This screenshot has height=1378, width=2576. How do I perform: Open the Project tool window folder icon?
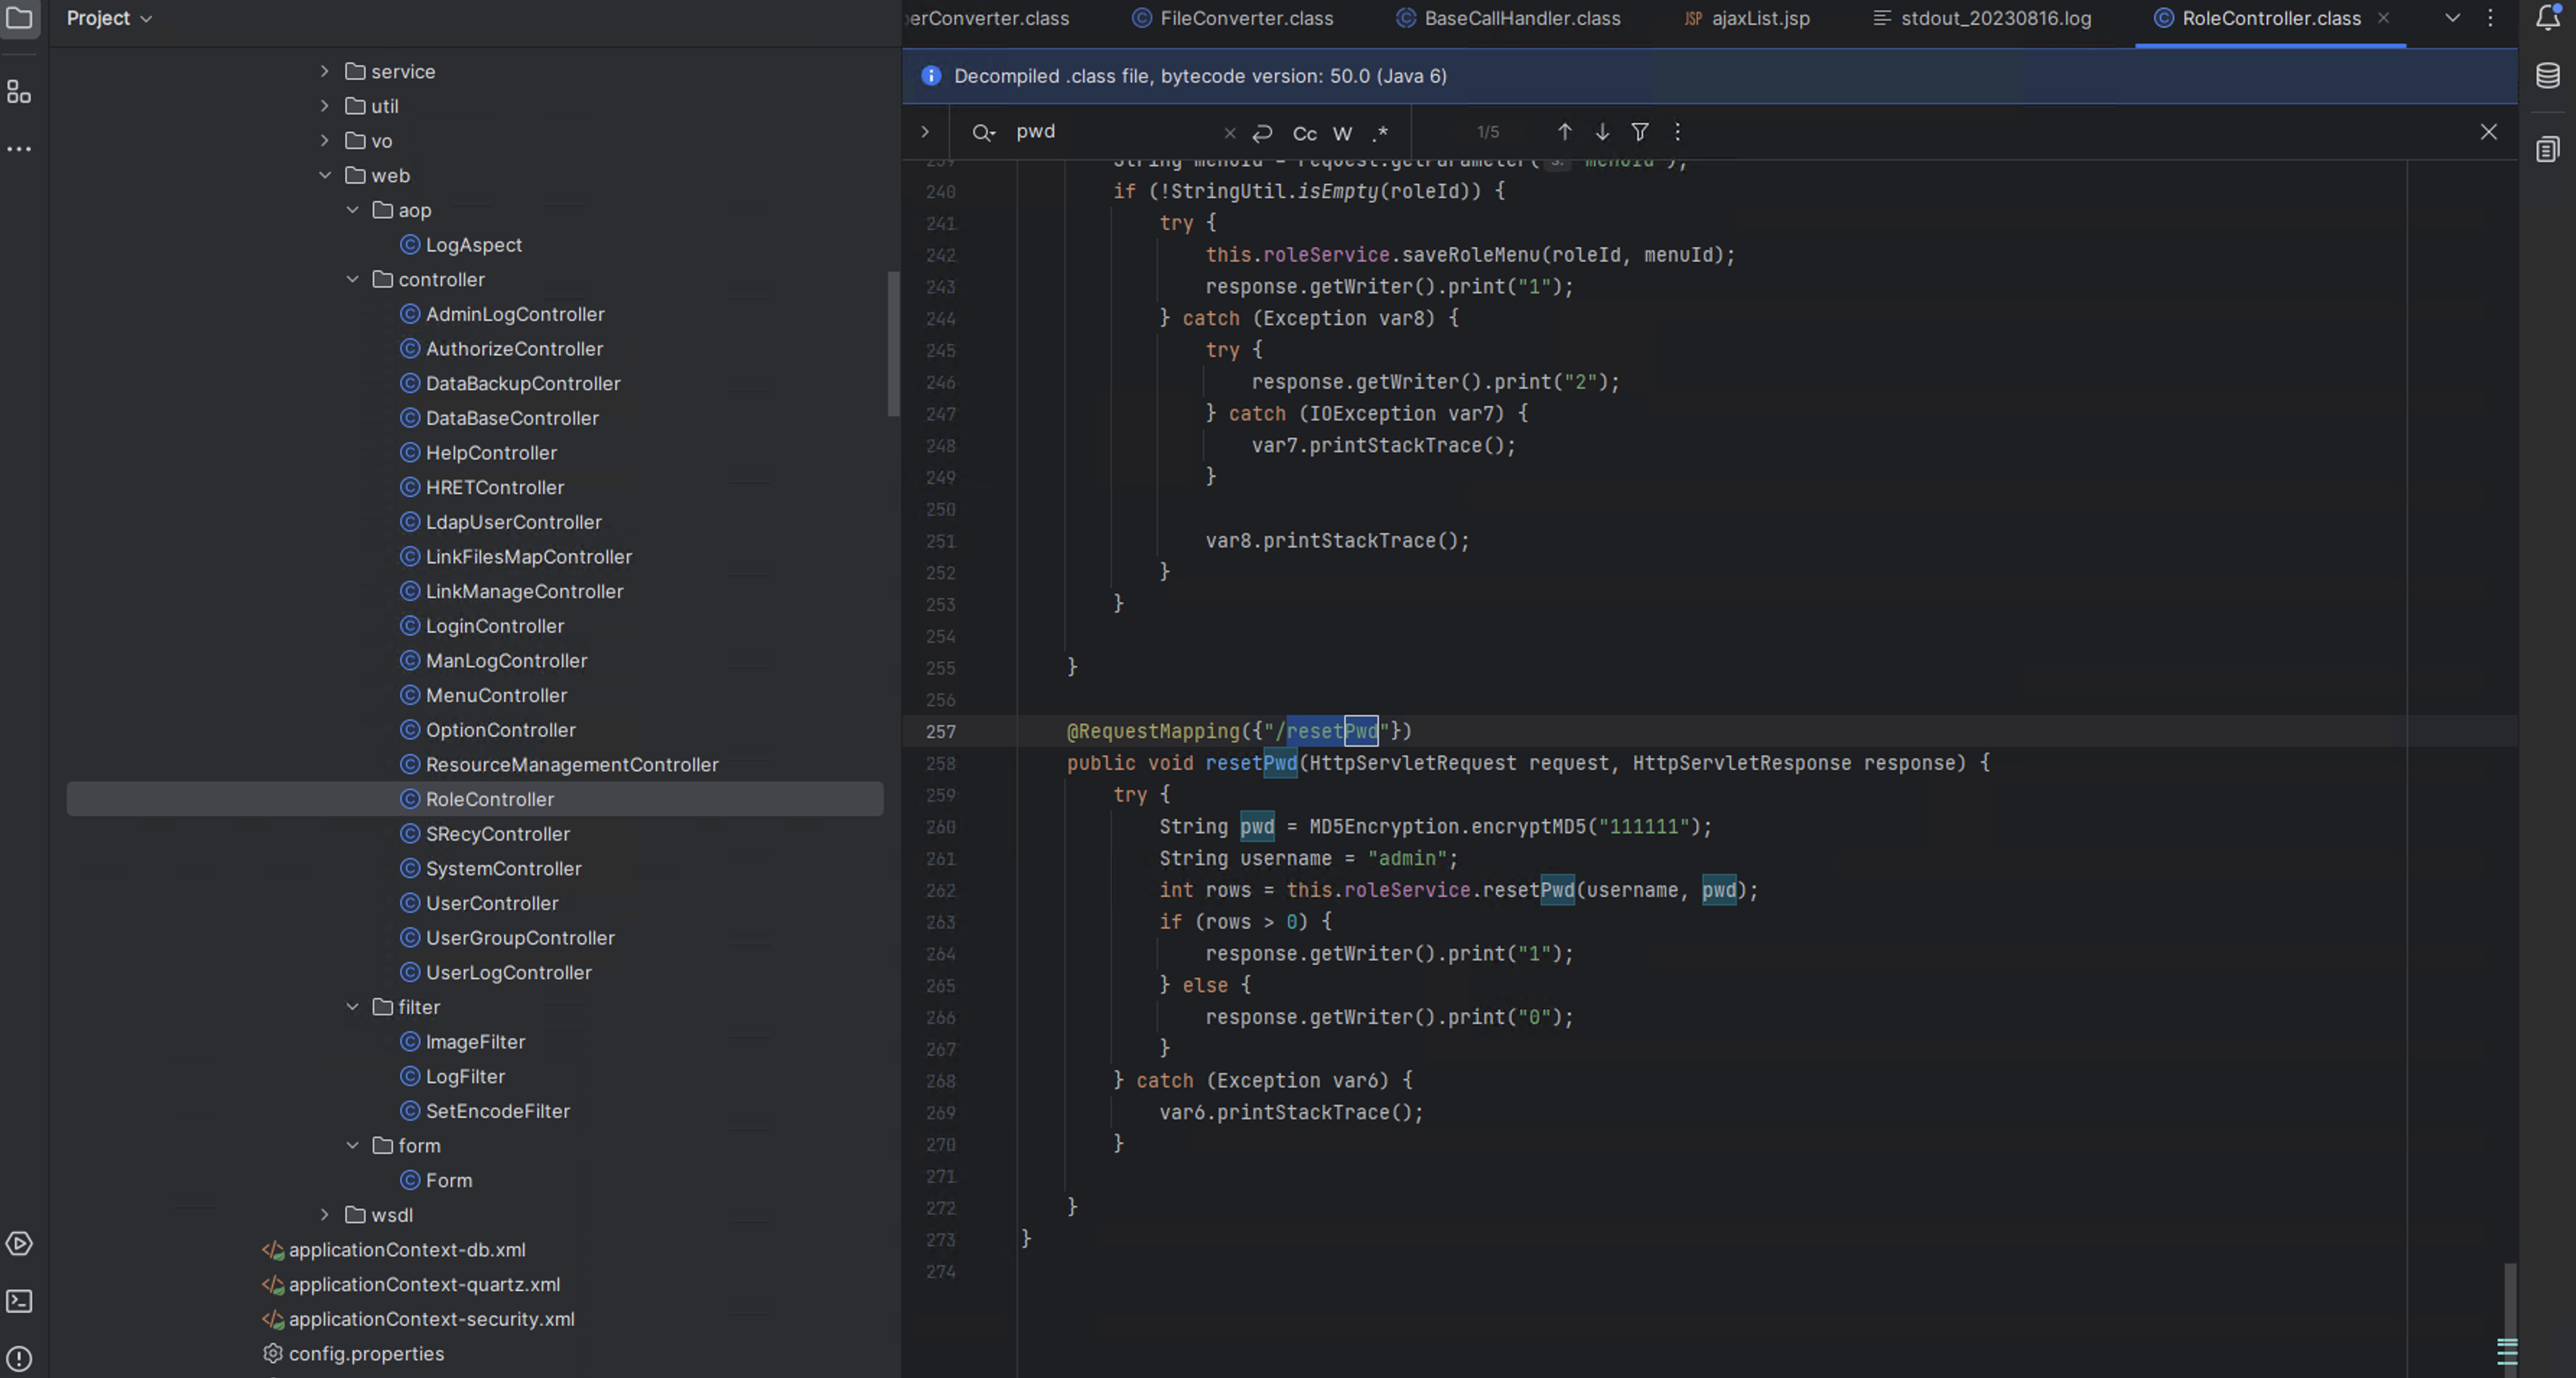(19, 17)
